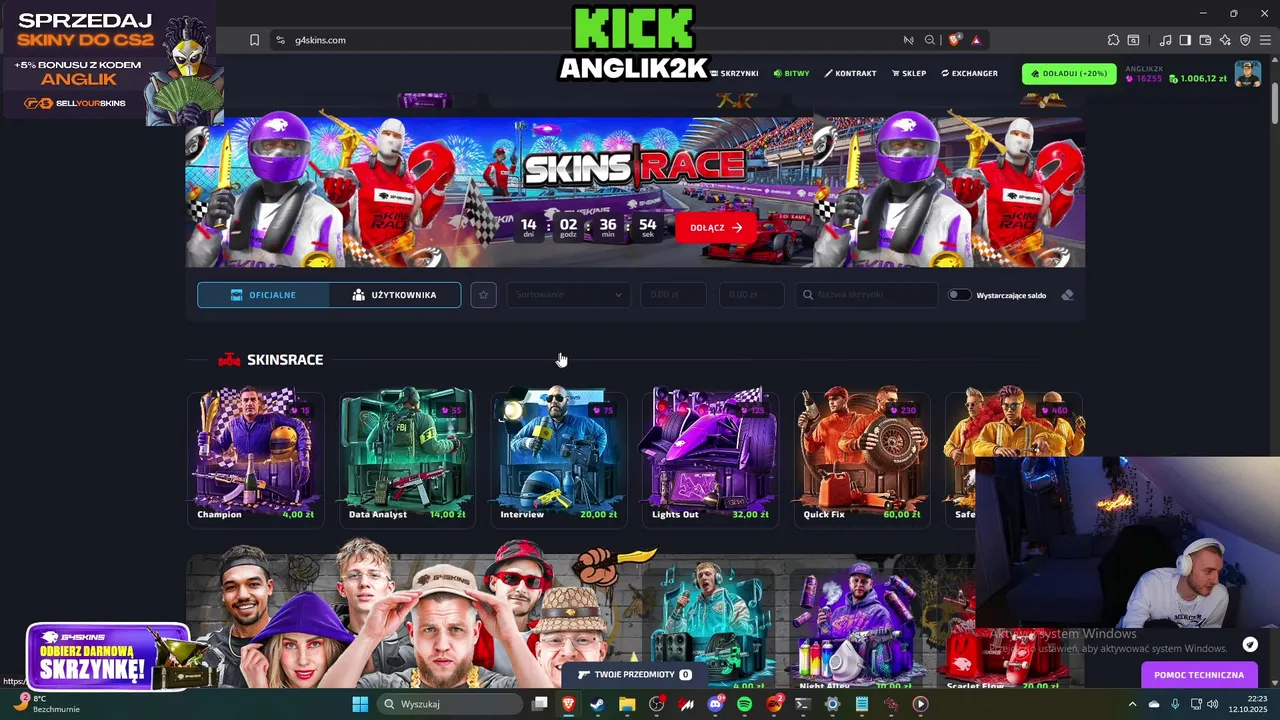
Task: Switch to the UŻYTKOWNIKA tab
Action: click(395, 295)
